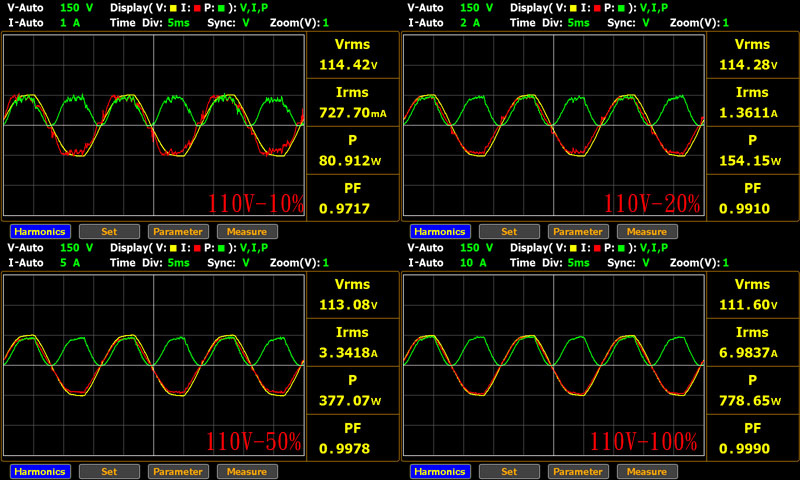Image resolution: width=800 pixels, height=480 pixels.
Task: Click yellow V swatch in the 5 A screen header
Action: point(173,248)
